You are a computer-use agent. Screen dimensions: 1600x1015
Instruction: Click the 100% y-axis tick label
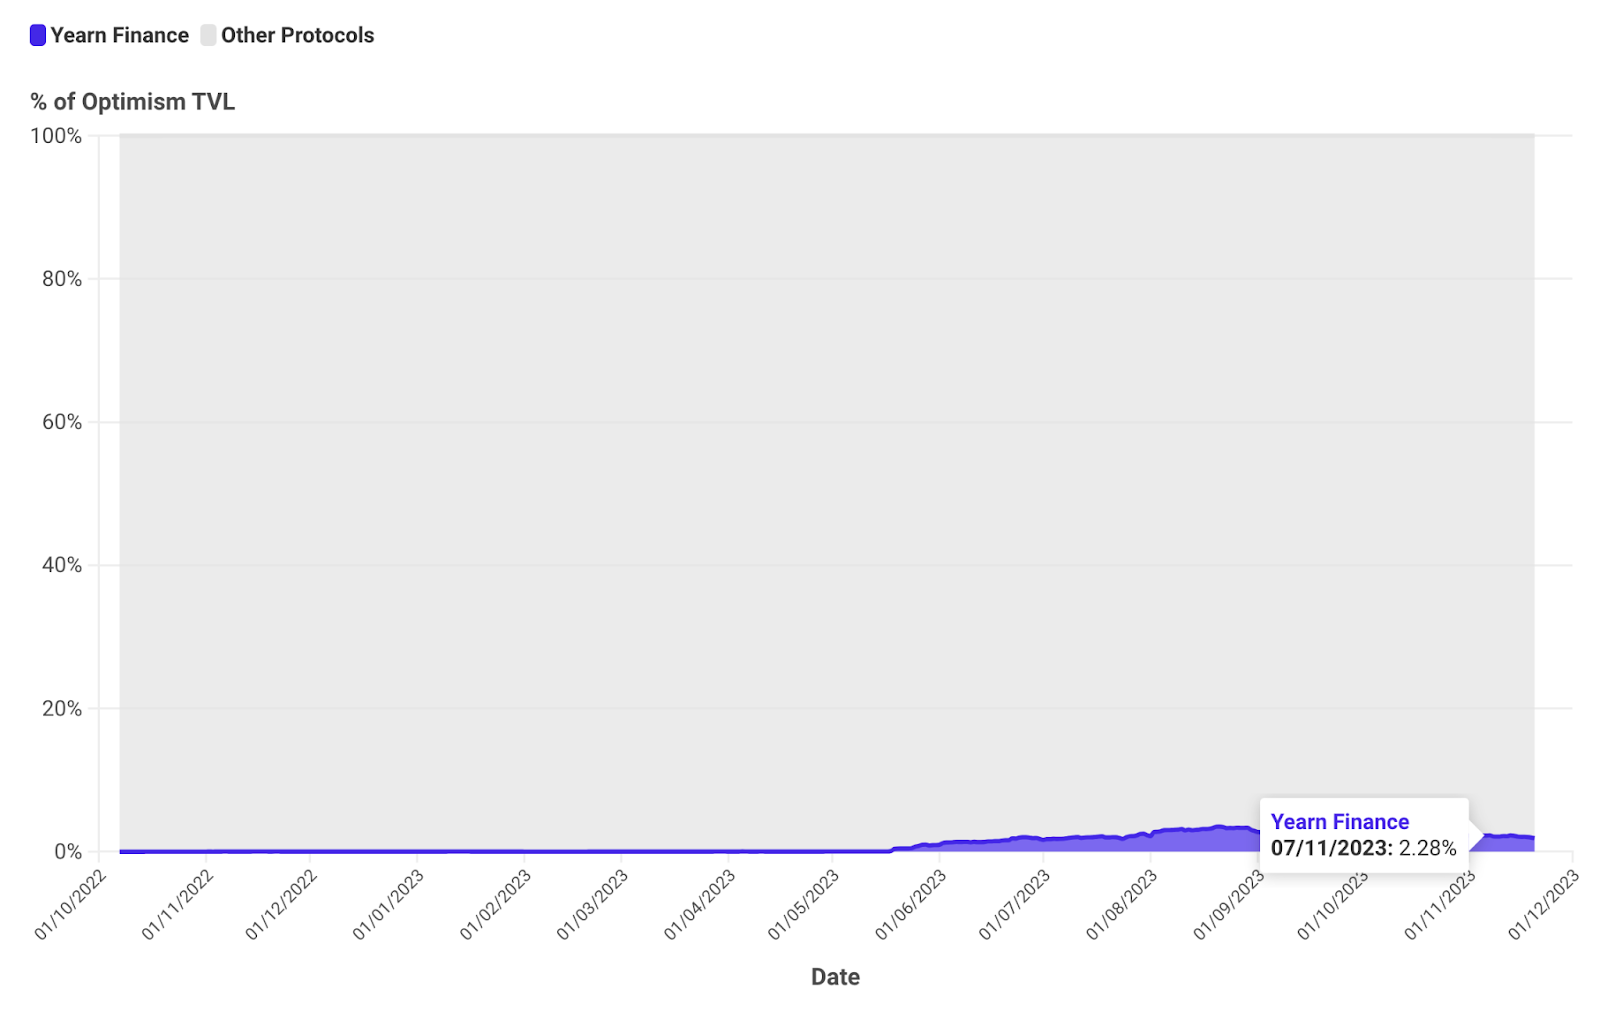pos(56,136)
